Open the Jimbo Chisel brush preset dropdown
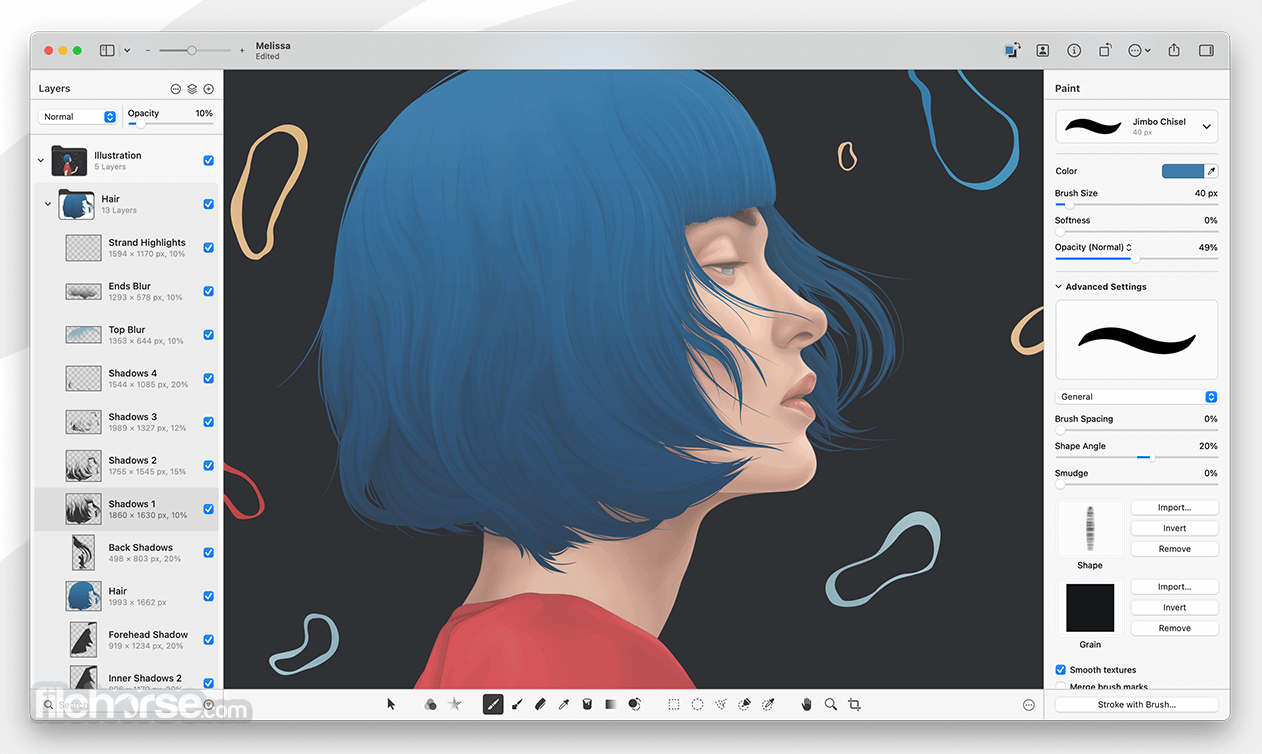Image resolution: width=1262 pixels, height=754 pixels. click(1137, 126)
